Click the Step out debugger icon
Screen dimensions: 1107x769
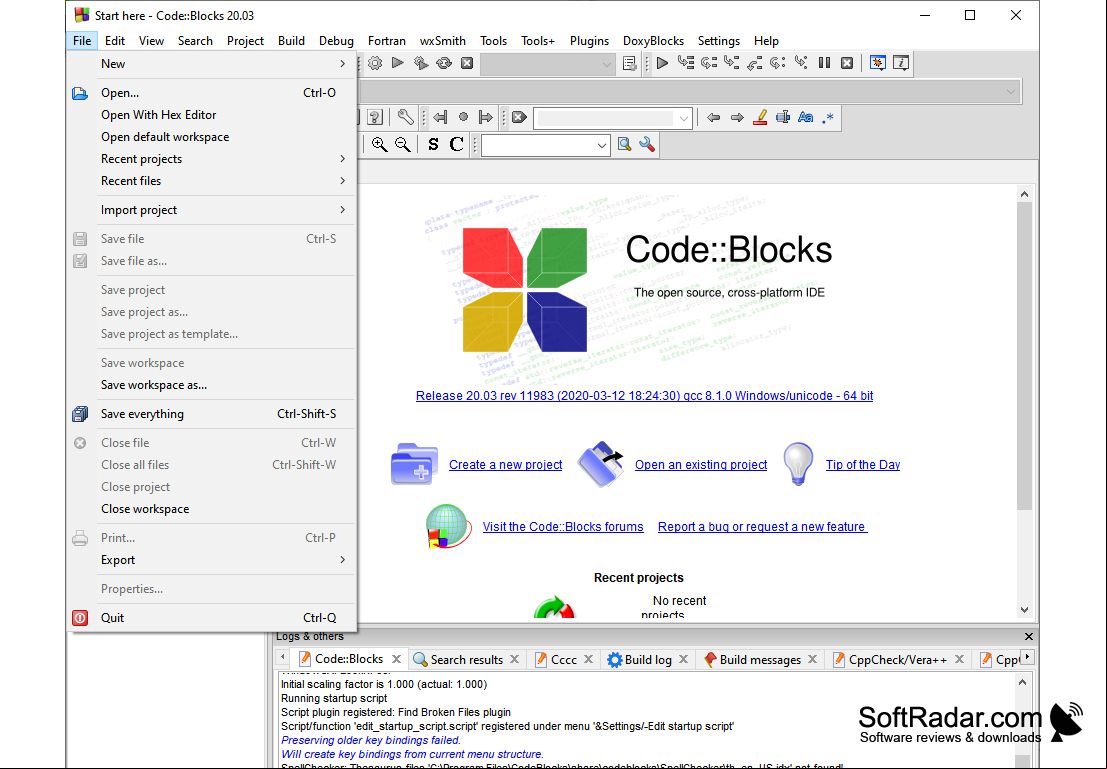click(755, 64)
